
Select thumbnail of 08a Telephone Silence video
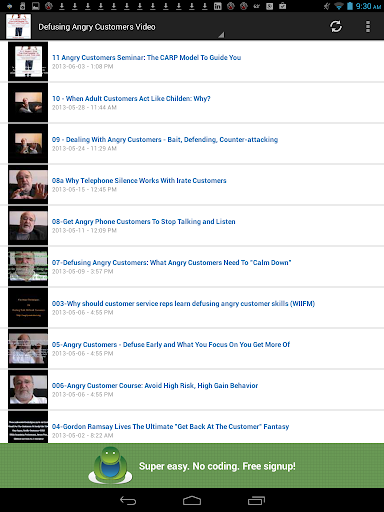(28, 184)
